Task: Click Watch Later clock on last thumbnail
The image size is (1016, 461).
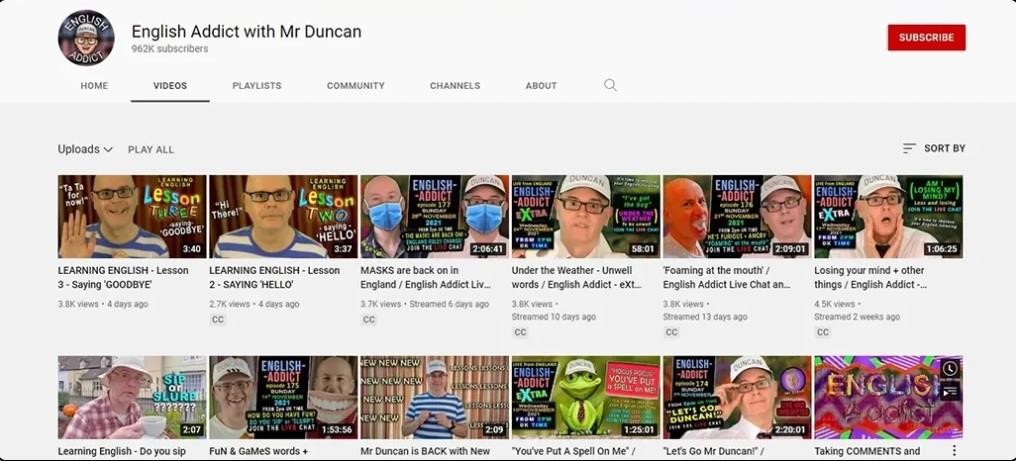Action: click(x=949, y=369)
